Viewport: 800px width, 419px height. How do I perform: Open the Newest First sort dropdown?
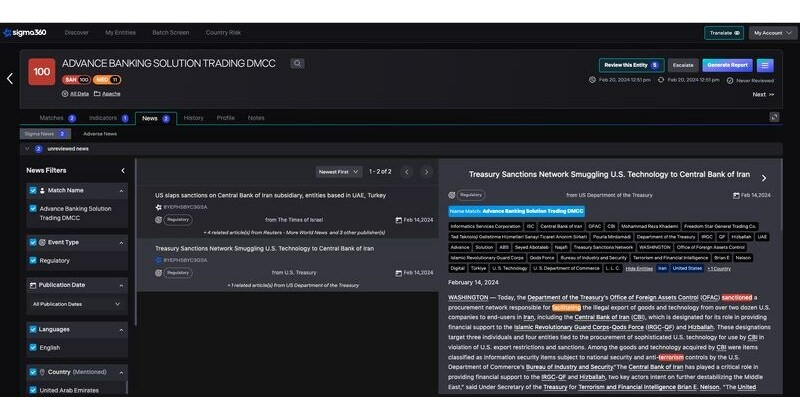pyautogui.click(x=339, y=172)
